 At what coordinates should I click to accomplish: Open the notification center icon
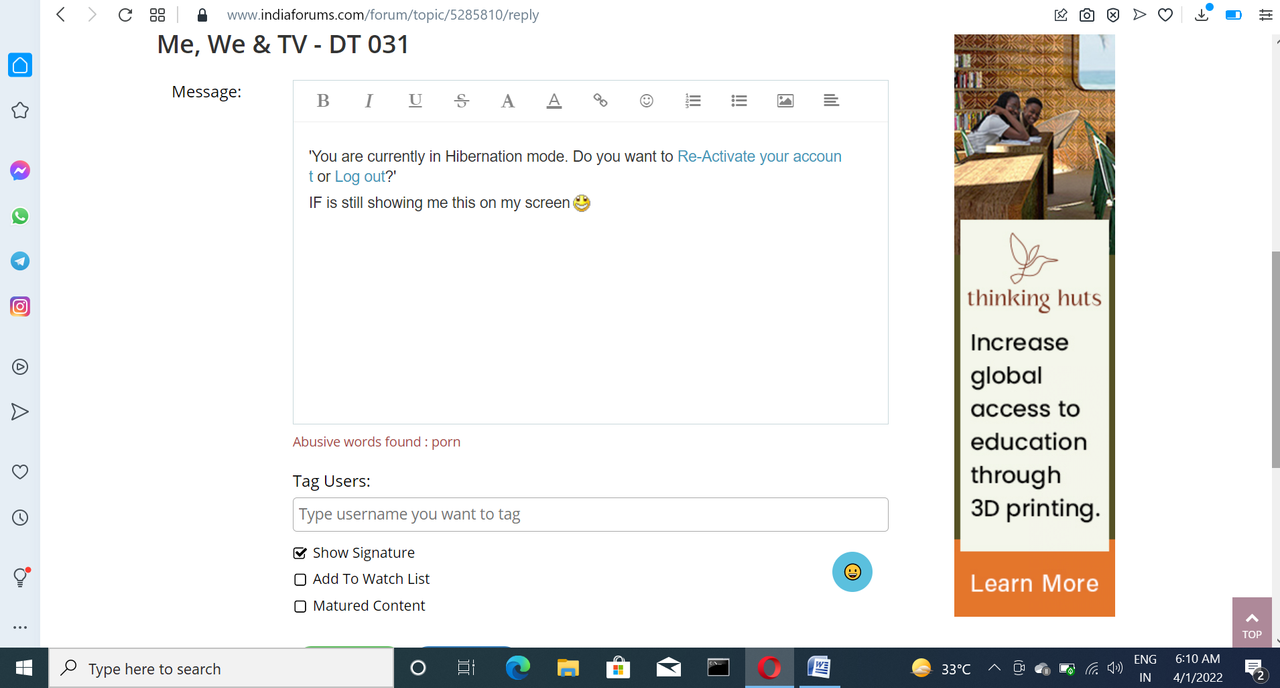tap(1254, 669)
